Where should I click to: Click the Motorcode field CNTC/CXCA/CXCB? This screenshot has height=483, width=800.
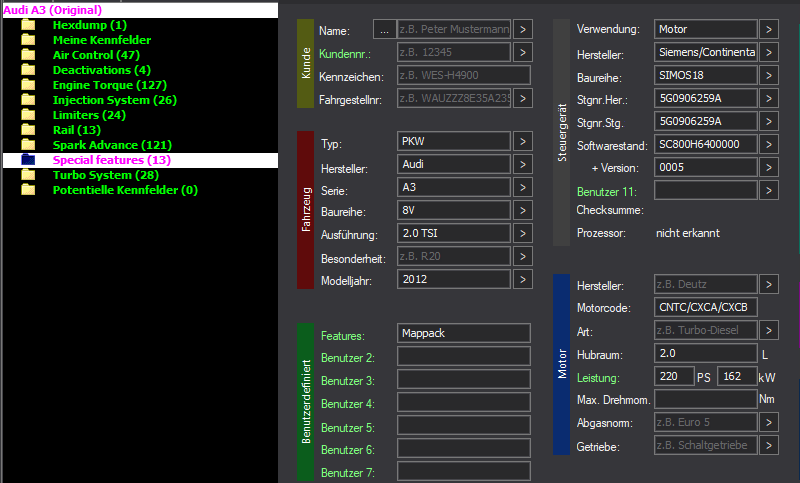click(706, 307)
